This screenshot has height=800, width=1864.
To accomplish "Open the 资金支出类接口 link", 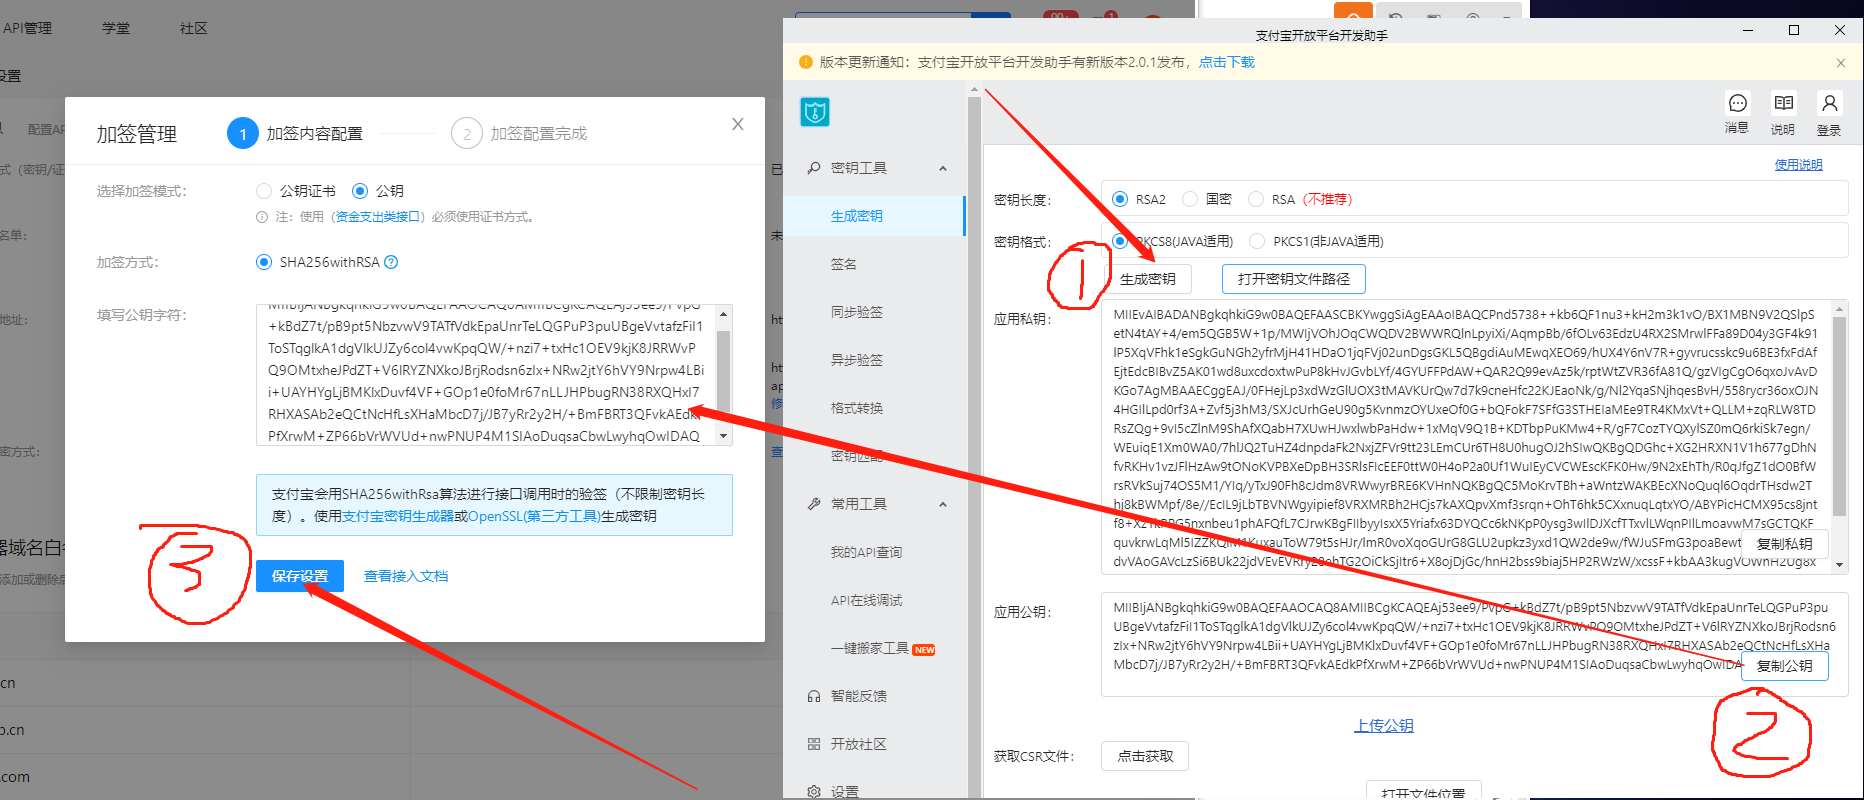I will 377,217.
